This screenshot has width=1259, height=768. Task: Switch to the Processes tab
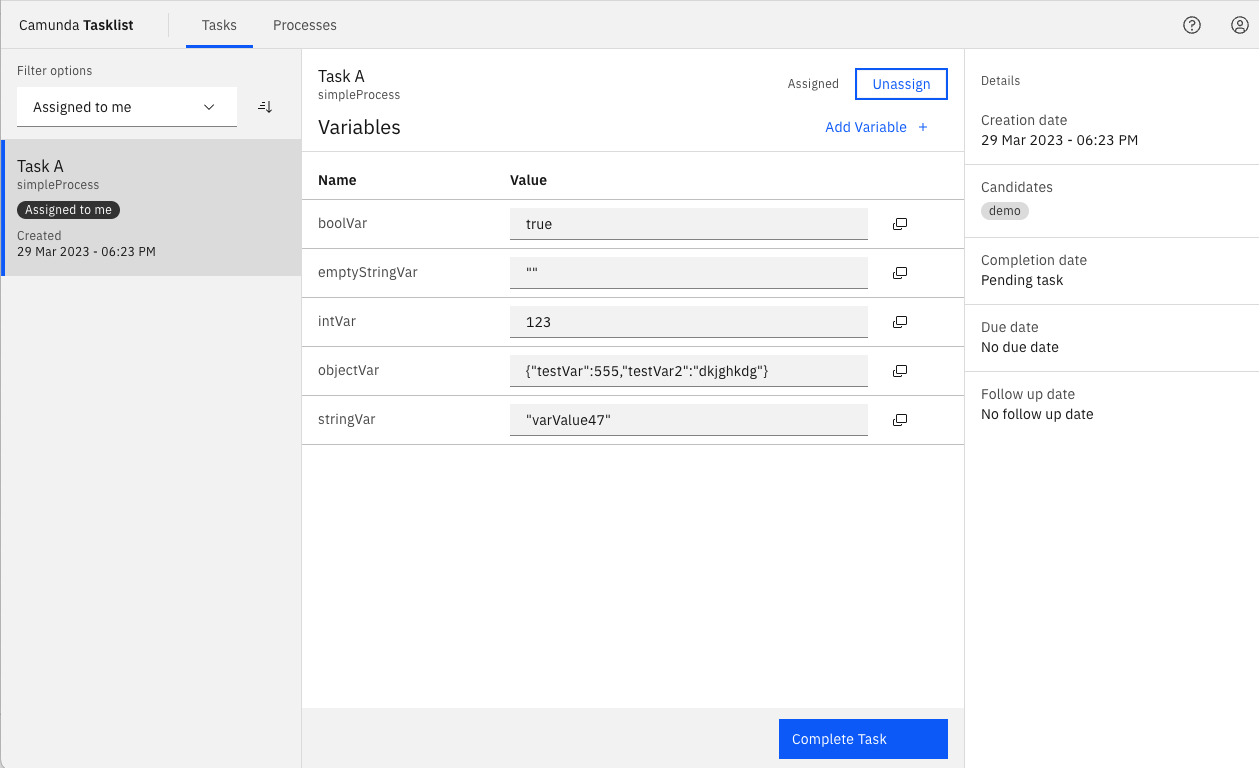(304, 25)
